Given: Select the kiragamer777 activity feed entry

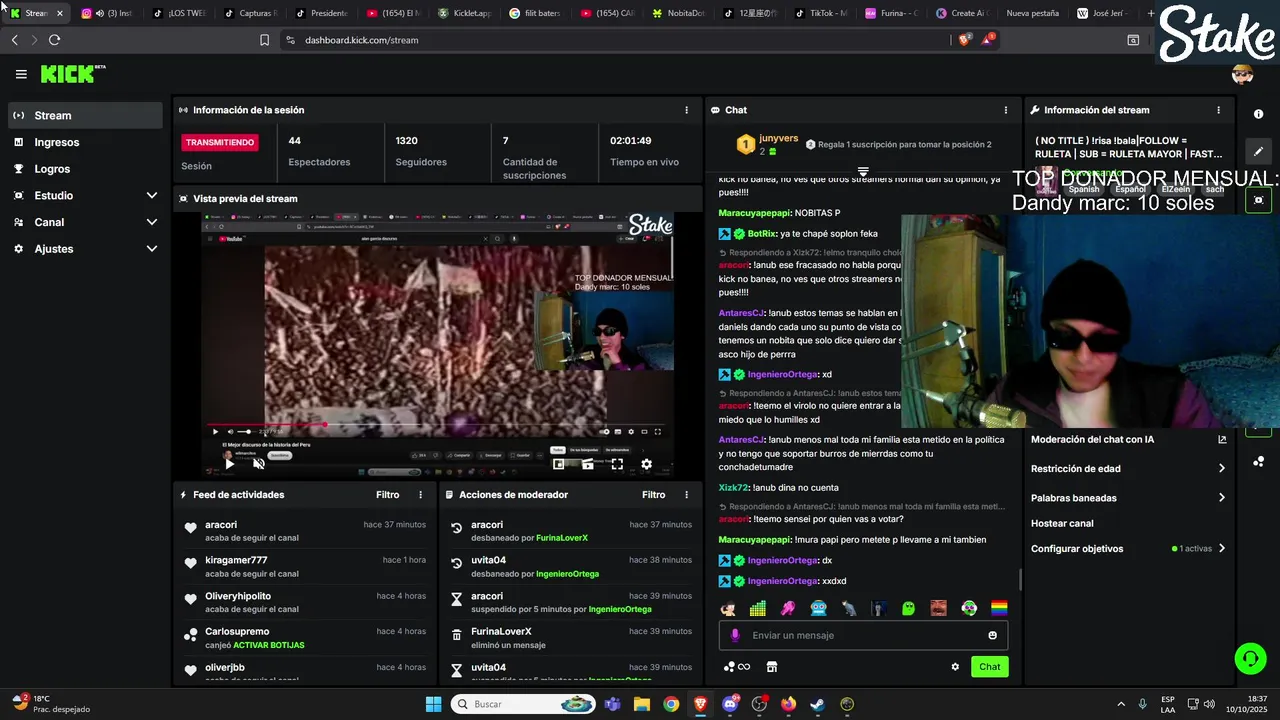Looking at the screenshot, I should click(305, 567).
